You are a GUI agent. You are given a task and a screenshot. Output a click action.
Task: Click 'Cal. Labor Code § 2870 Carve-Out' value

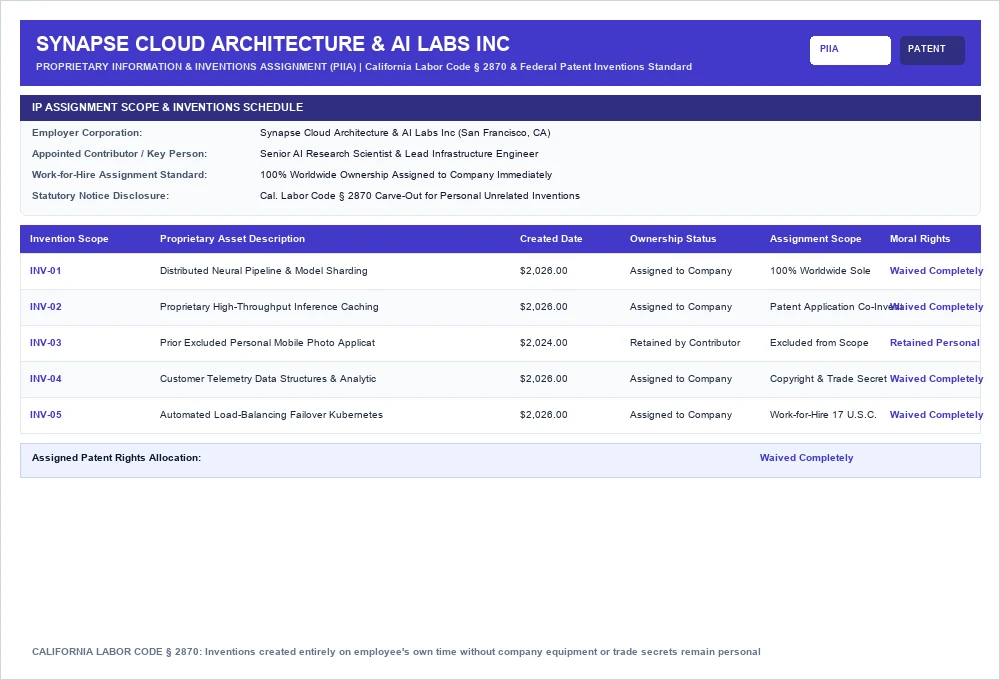click(x=420, y=196)
